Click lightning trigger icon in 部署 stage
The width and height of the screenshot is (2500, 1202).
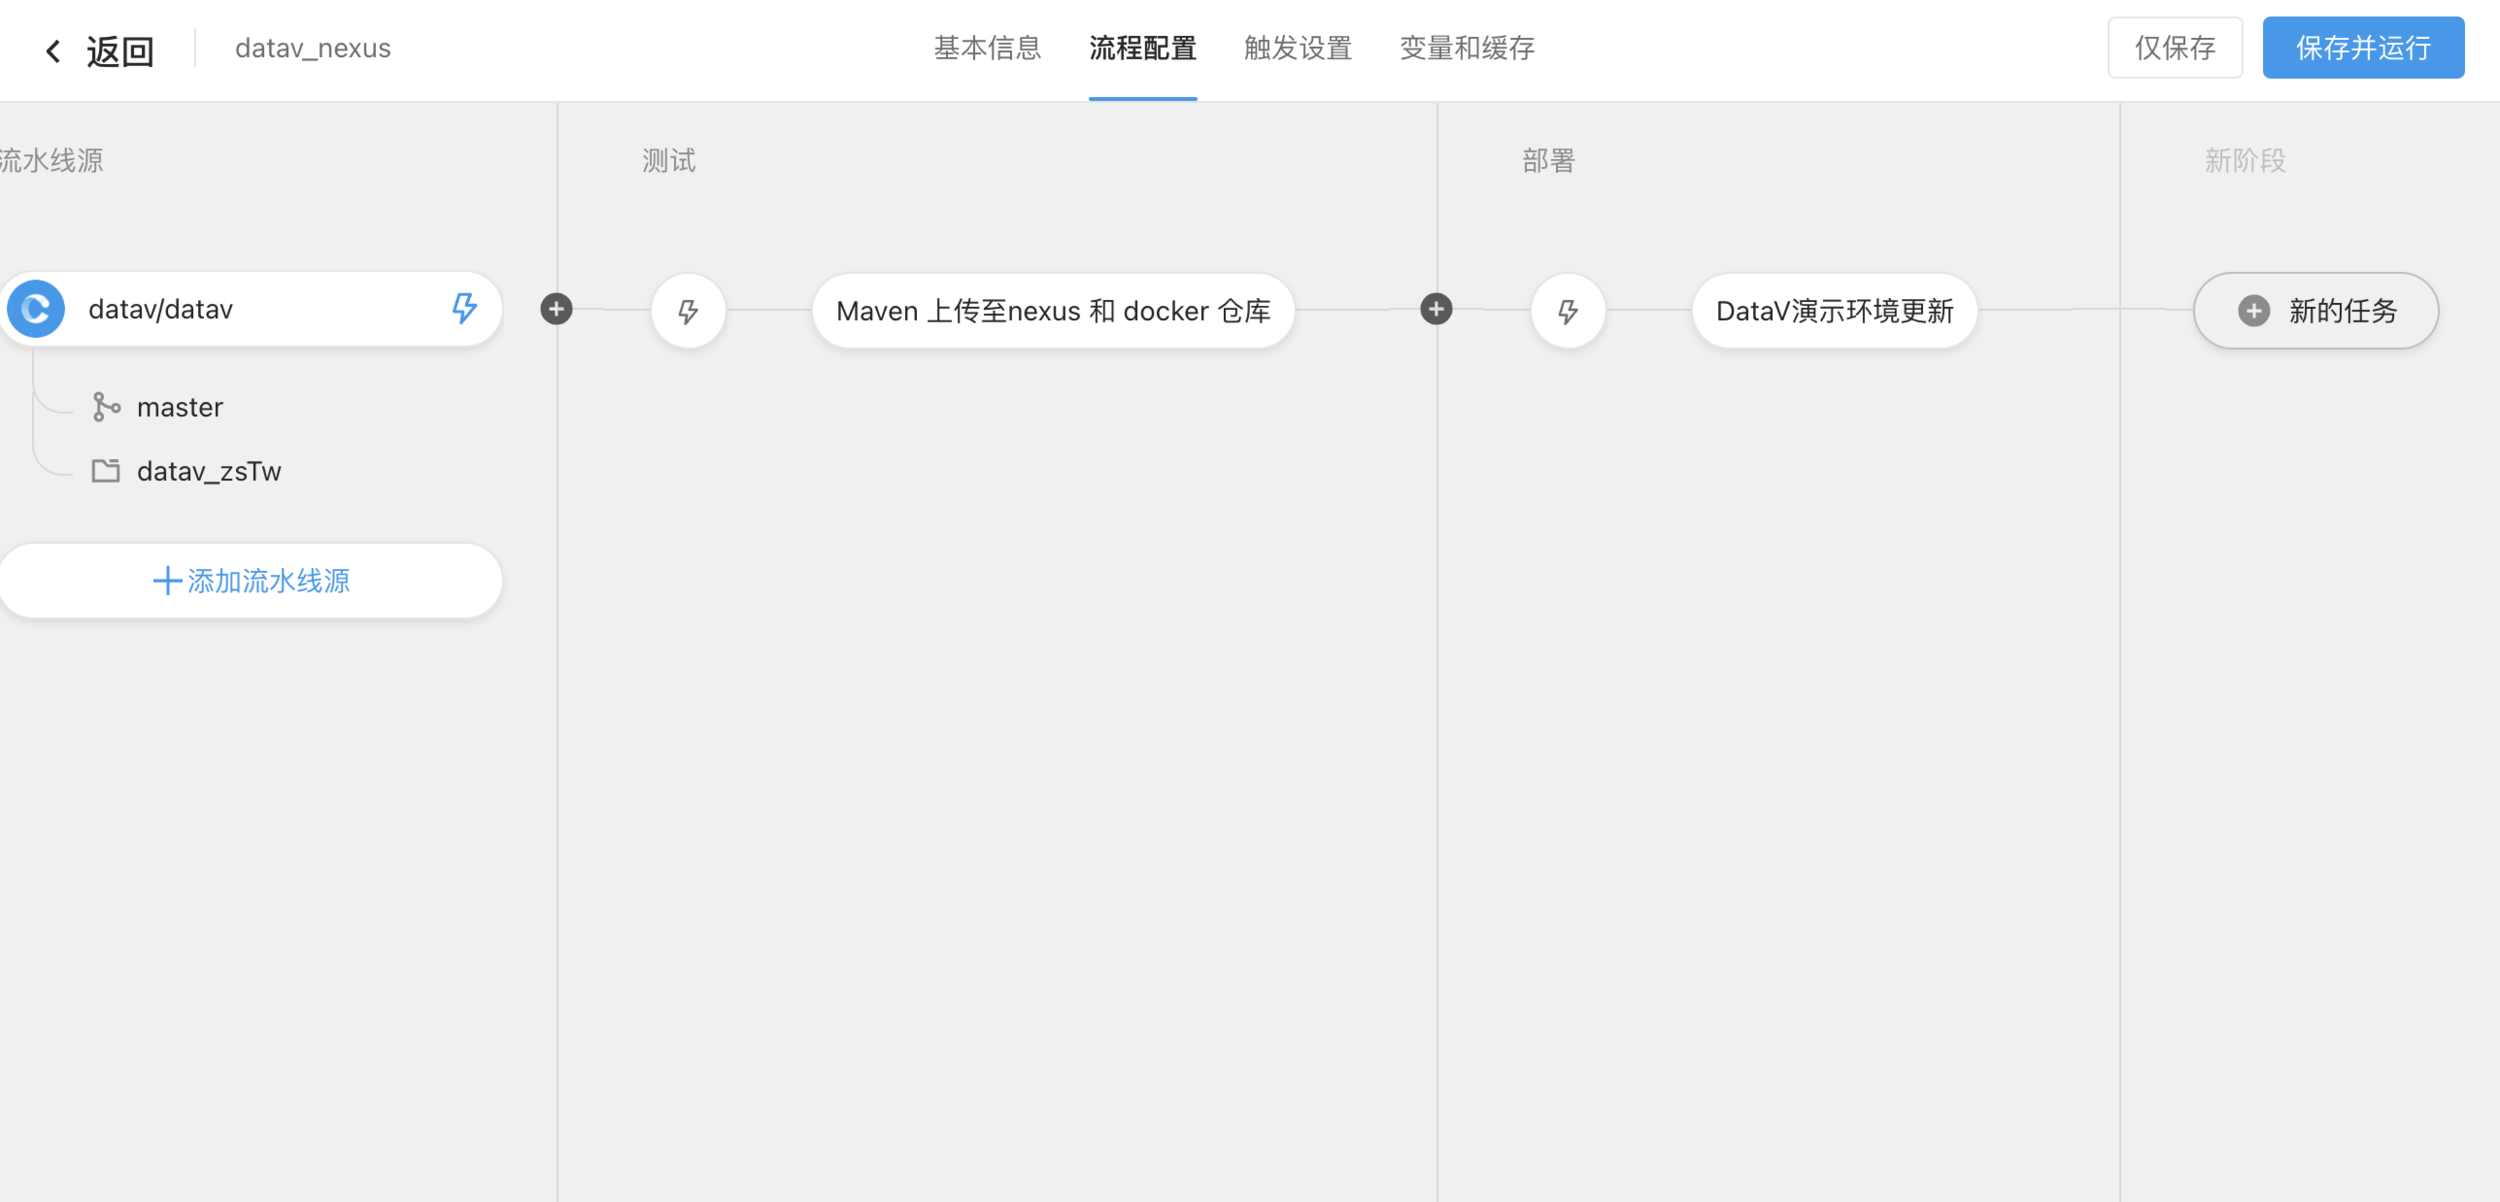pyautogui.click(x=1568, y=311)
